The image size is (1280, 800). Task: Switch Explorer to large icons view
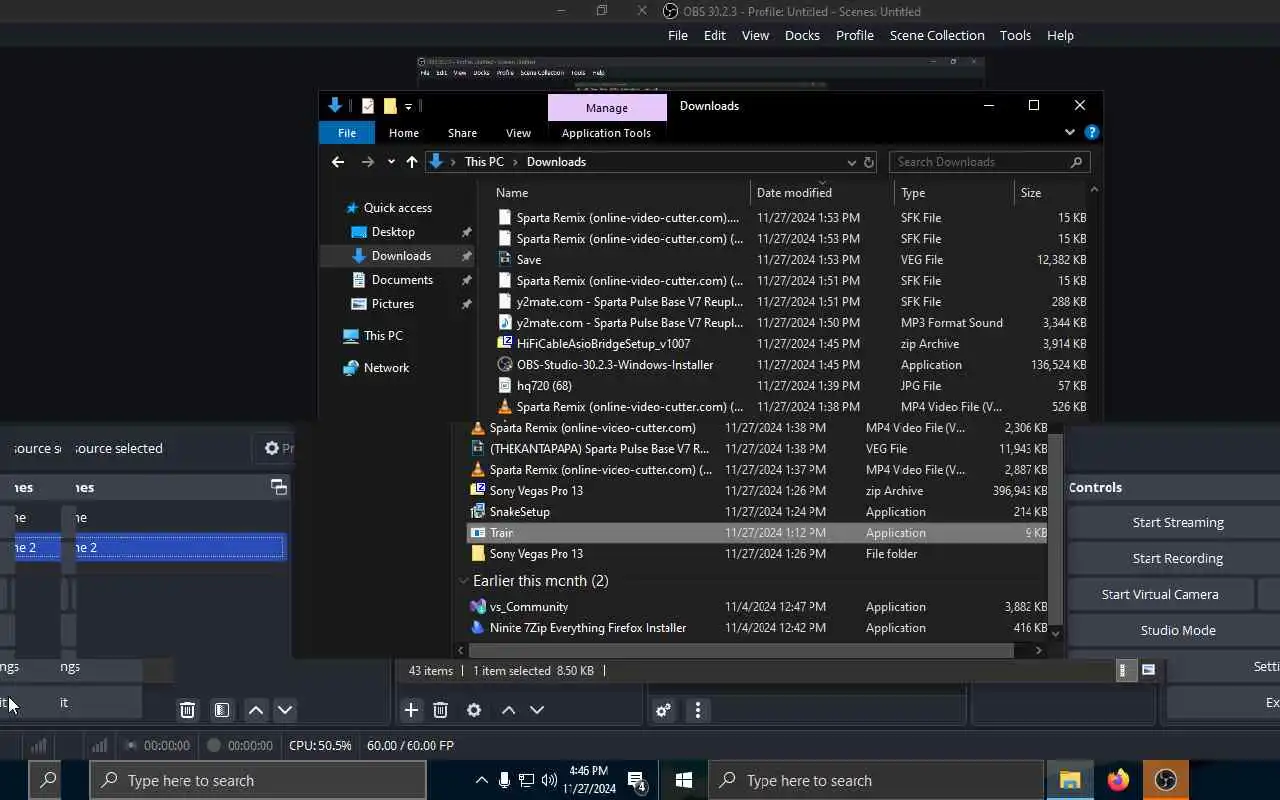tap(1148, 670)
